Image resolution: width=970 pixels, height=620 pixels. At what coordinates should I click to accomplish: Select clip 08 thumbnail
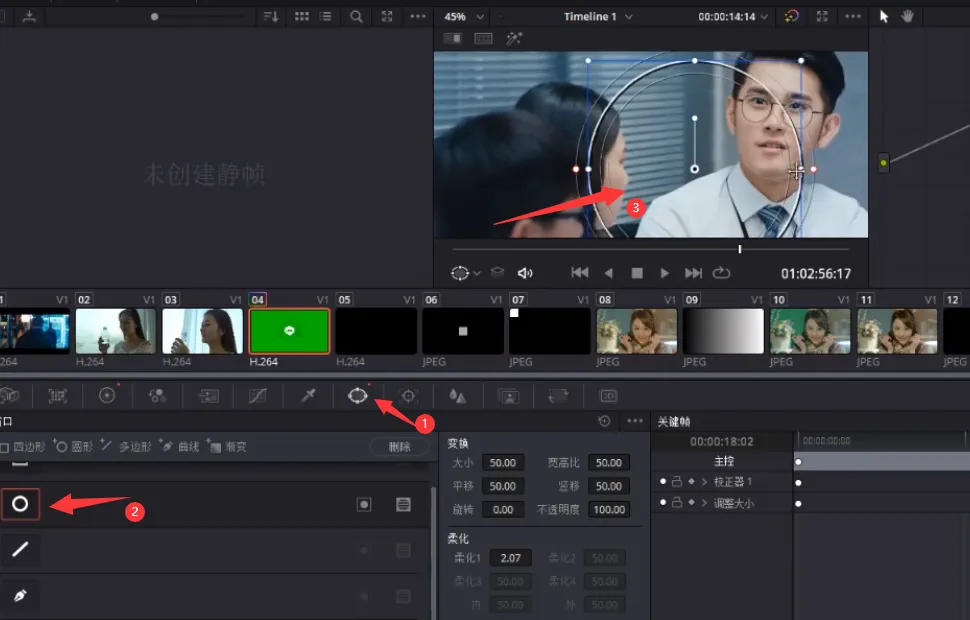click(x=637, y=332)
